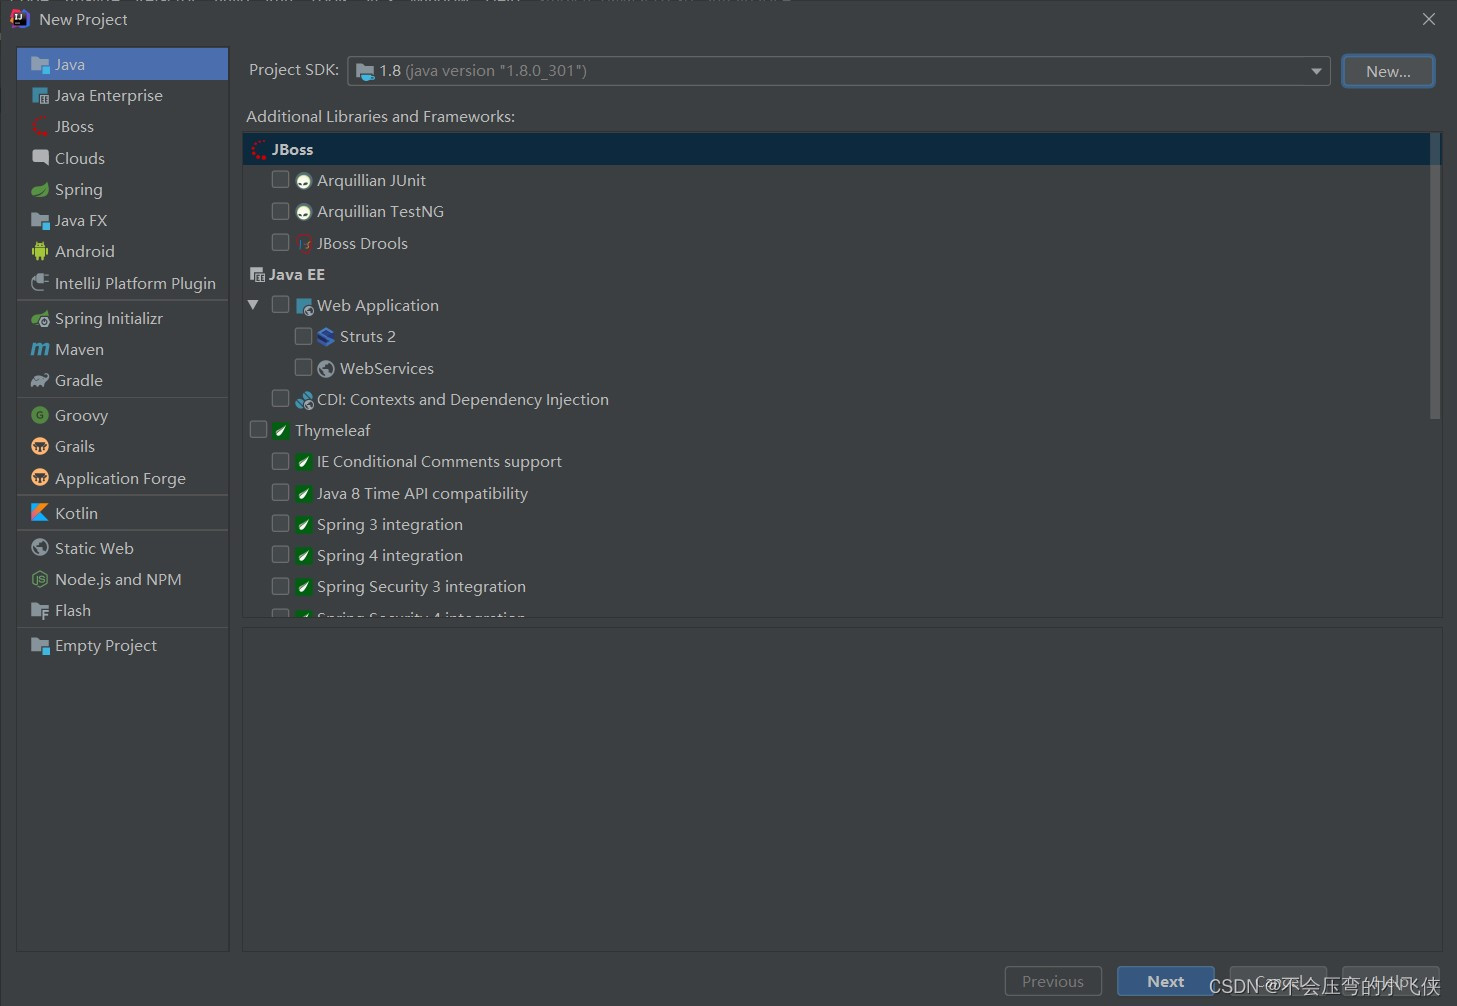Click the Struts 2 icon
Image resolution: width=1457 pixels, height=1006 pixels.
coord(326,337)
